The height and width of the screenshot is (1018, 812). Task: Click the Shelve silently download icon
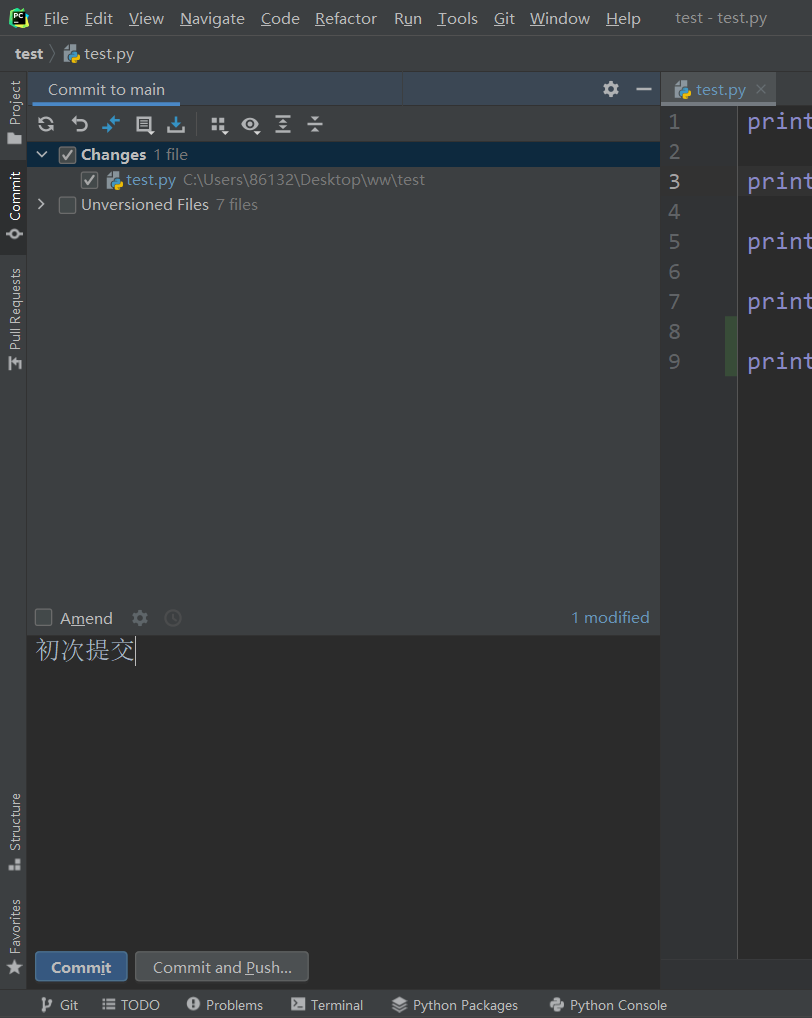(176, 124)
